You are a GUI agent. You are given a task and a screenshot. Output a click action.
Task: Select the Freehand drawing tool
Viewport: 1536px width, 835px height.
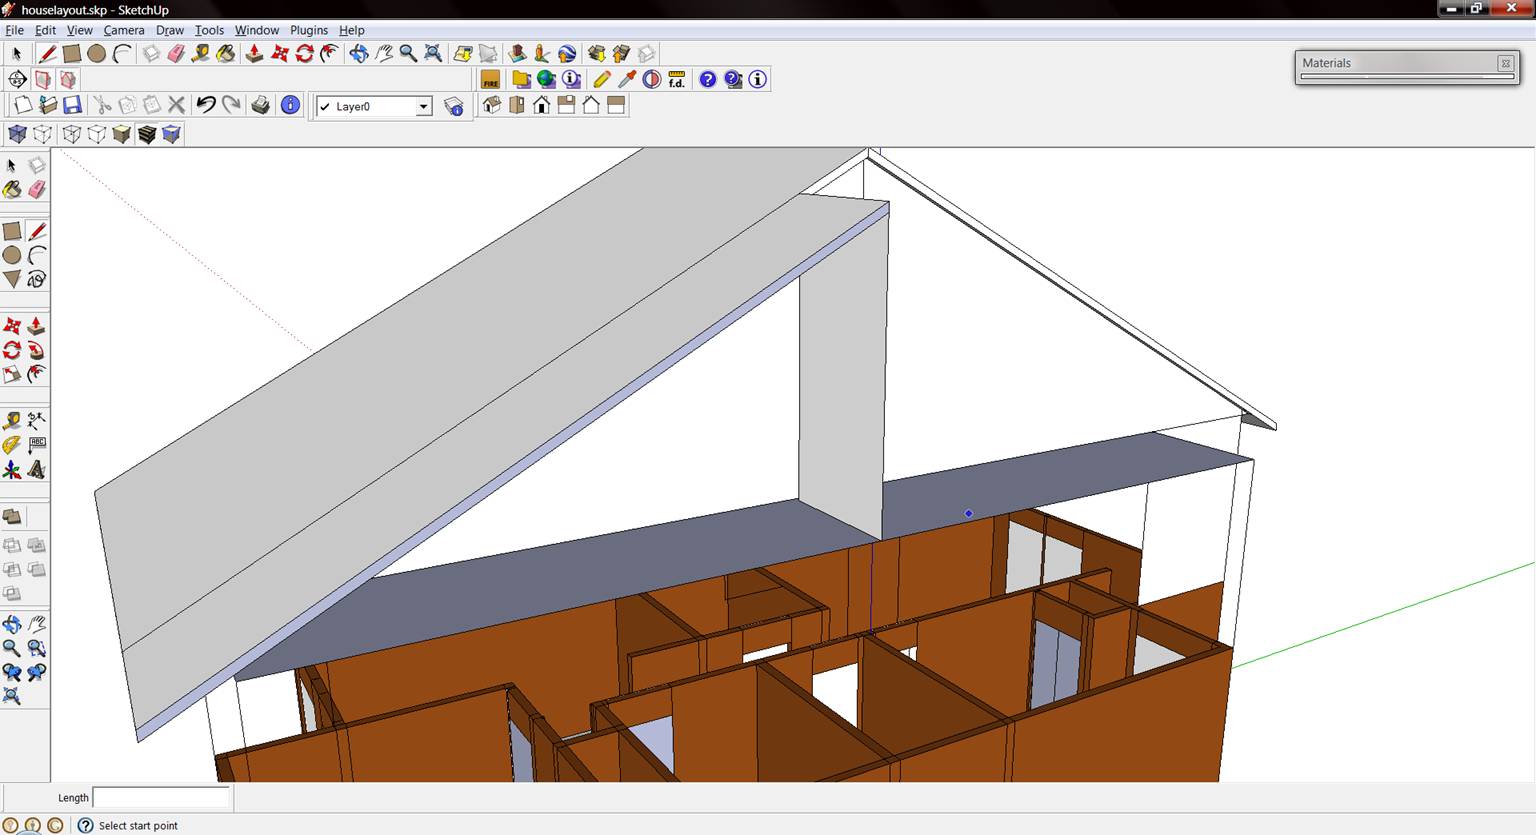tap(37, 279)
